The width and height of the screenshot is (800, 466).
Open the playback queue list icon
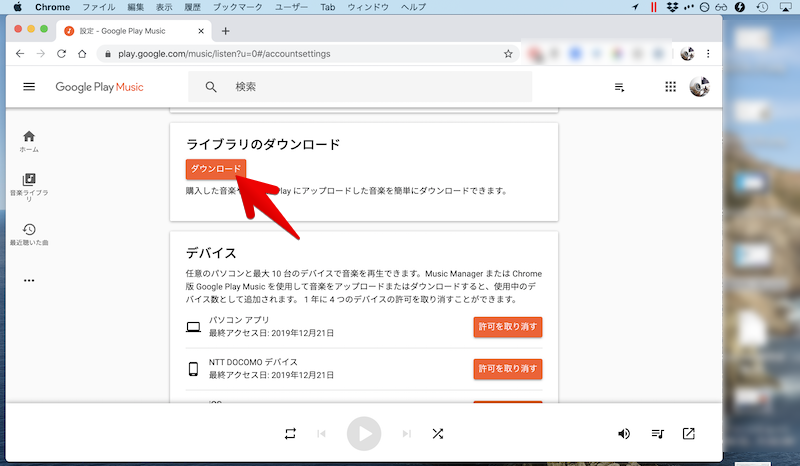tap(657, 434)
